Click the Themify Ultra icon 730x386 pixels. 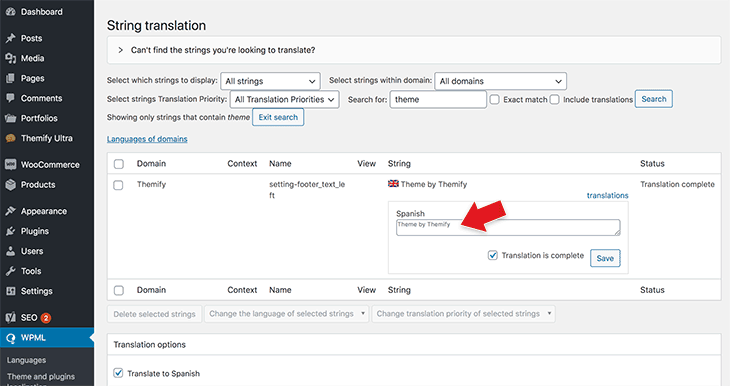[x=10, y=138]
